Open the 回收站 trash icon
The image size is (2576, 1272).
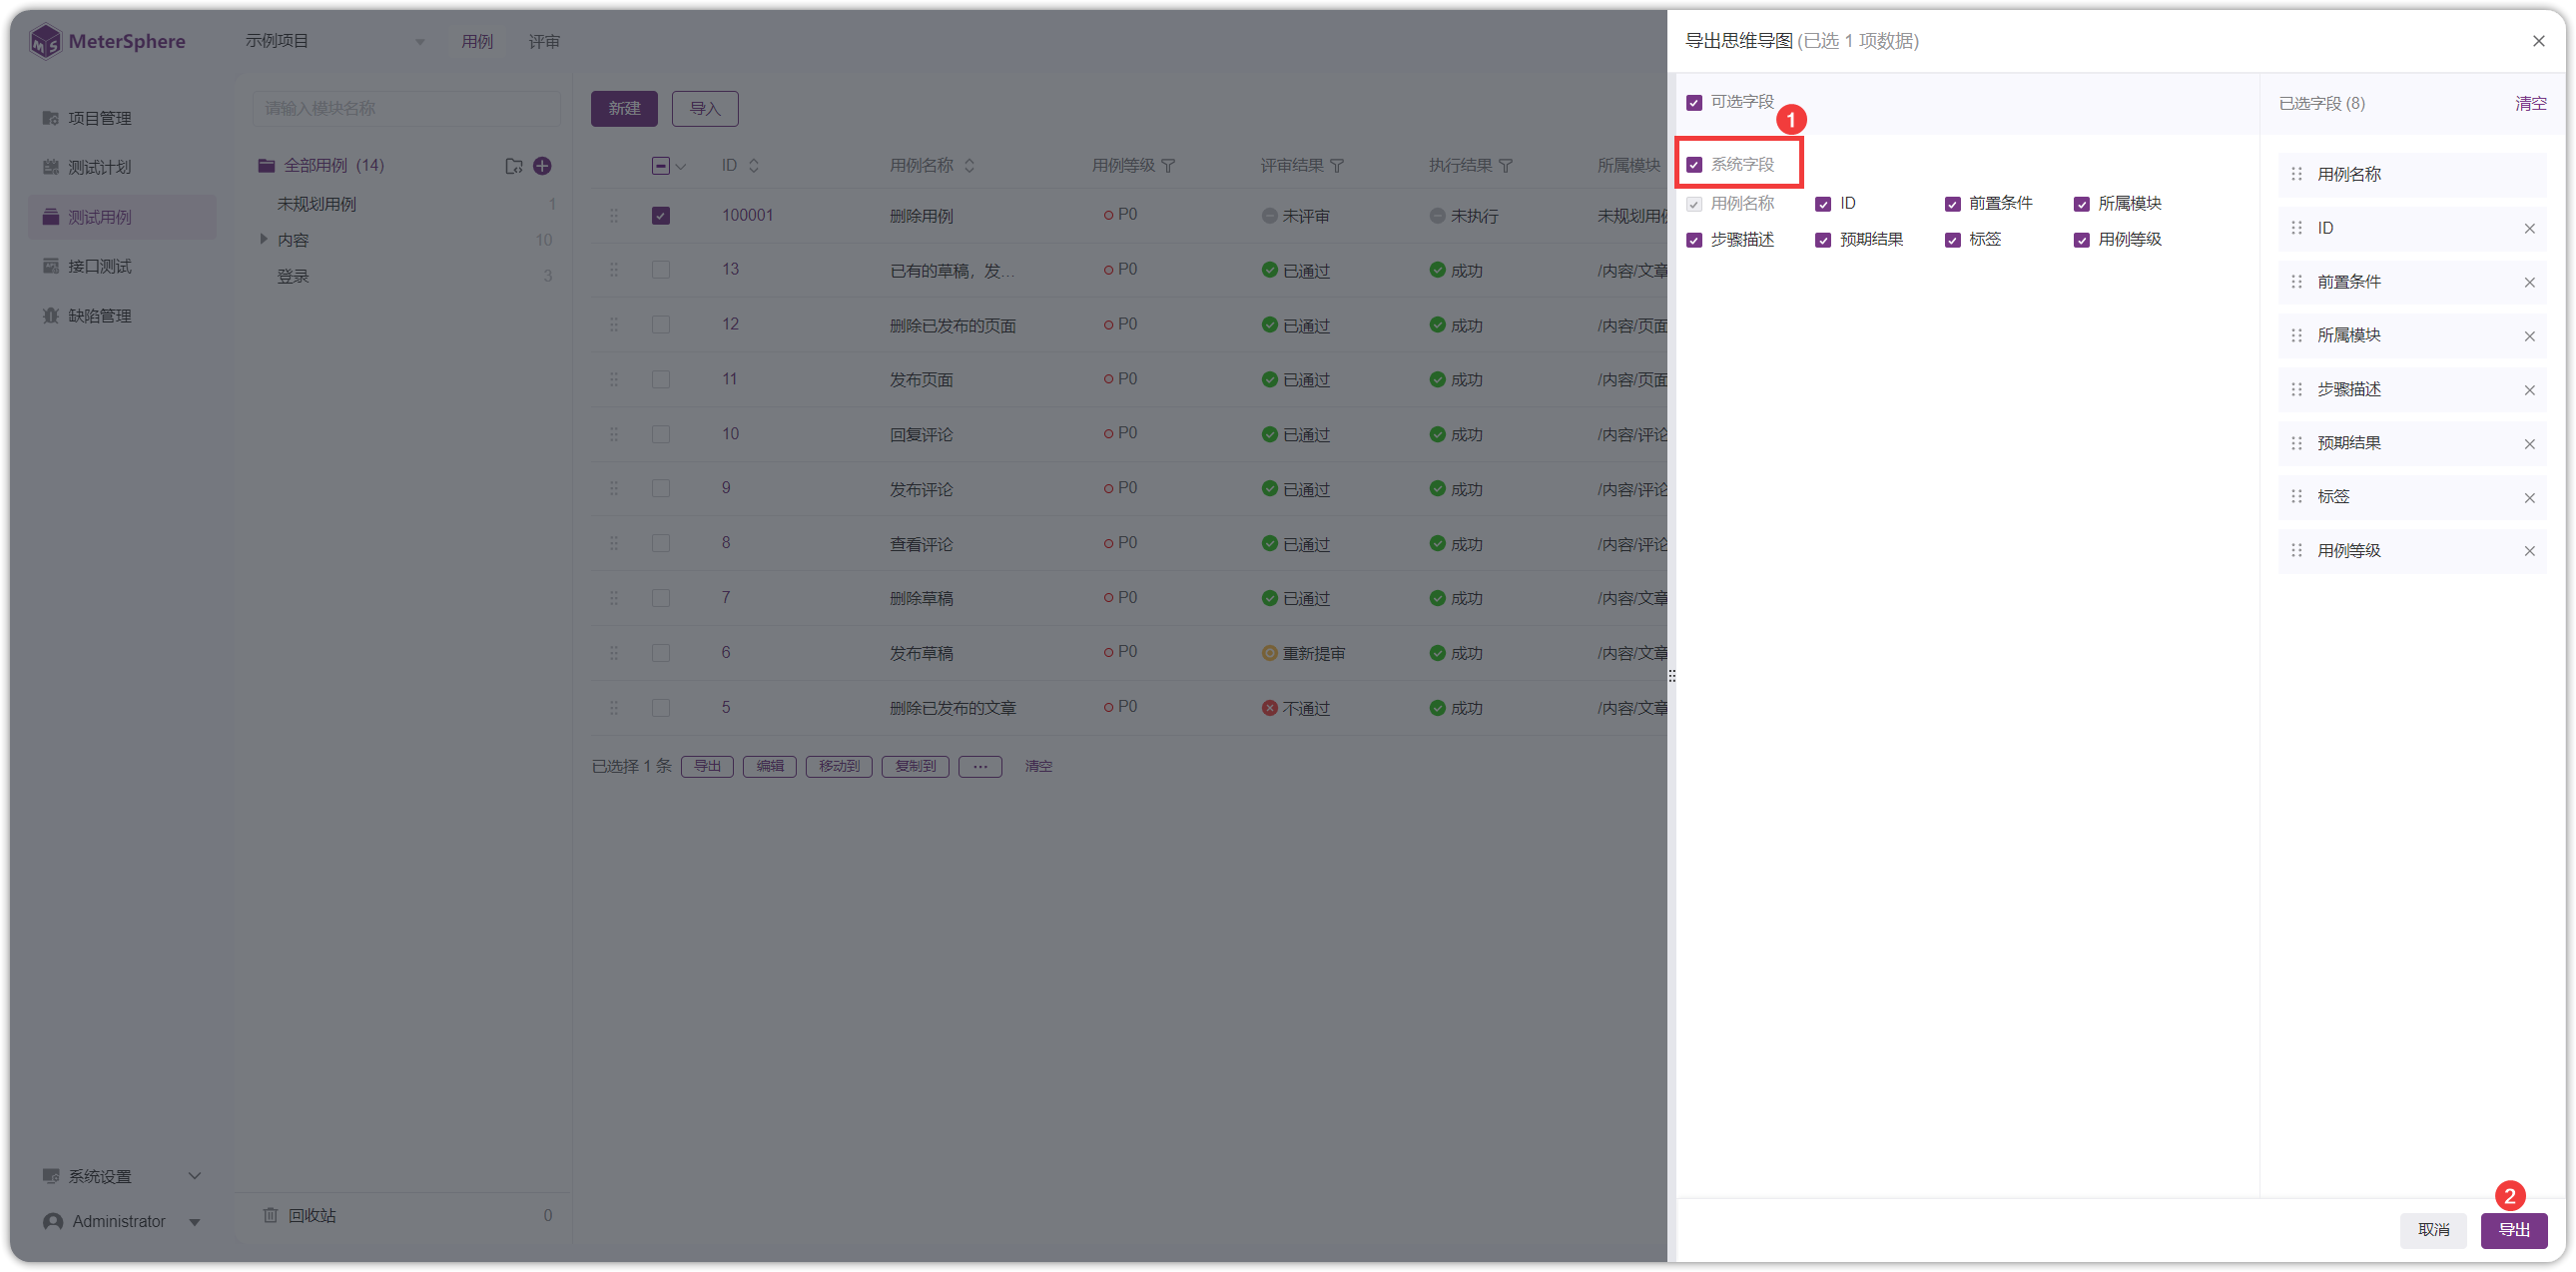click(x=270, y=1215)
